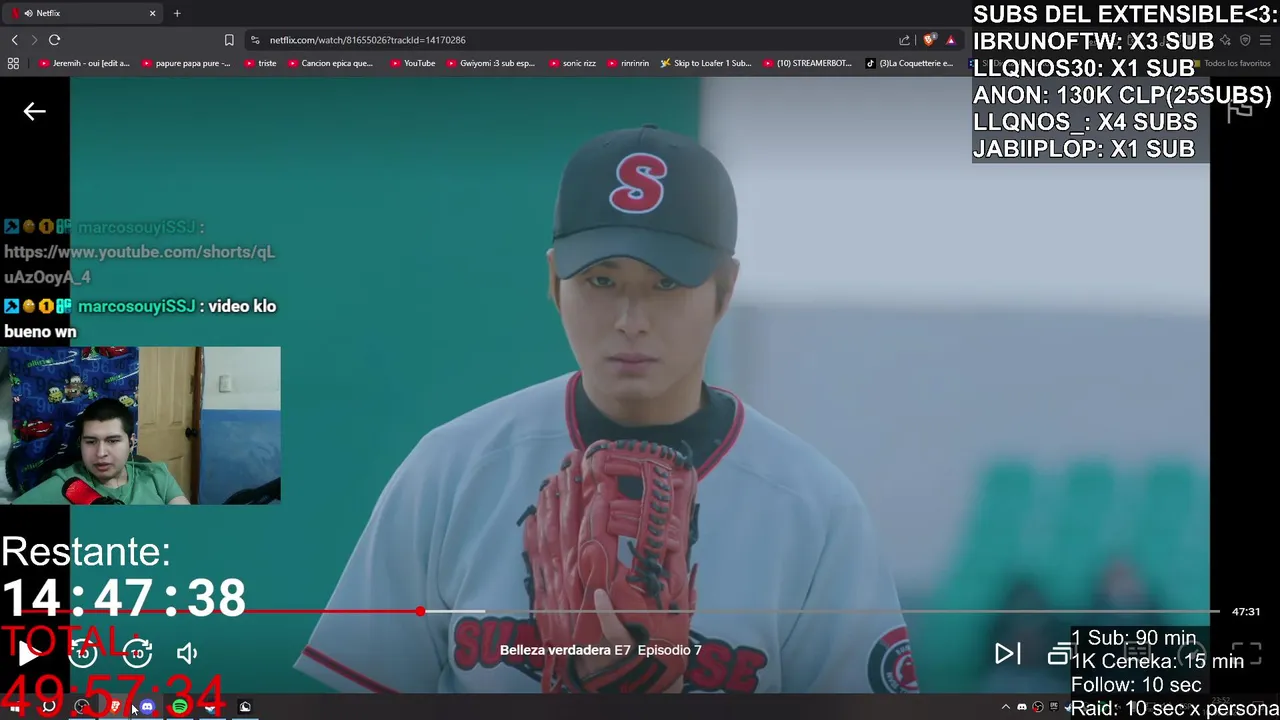Image resolution: width=1280 pixels, height=720 pixels.
Task: Expand the system tray hidden icons chevron
Action: 1006,707
